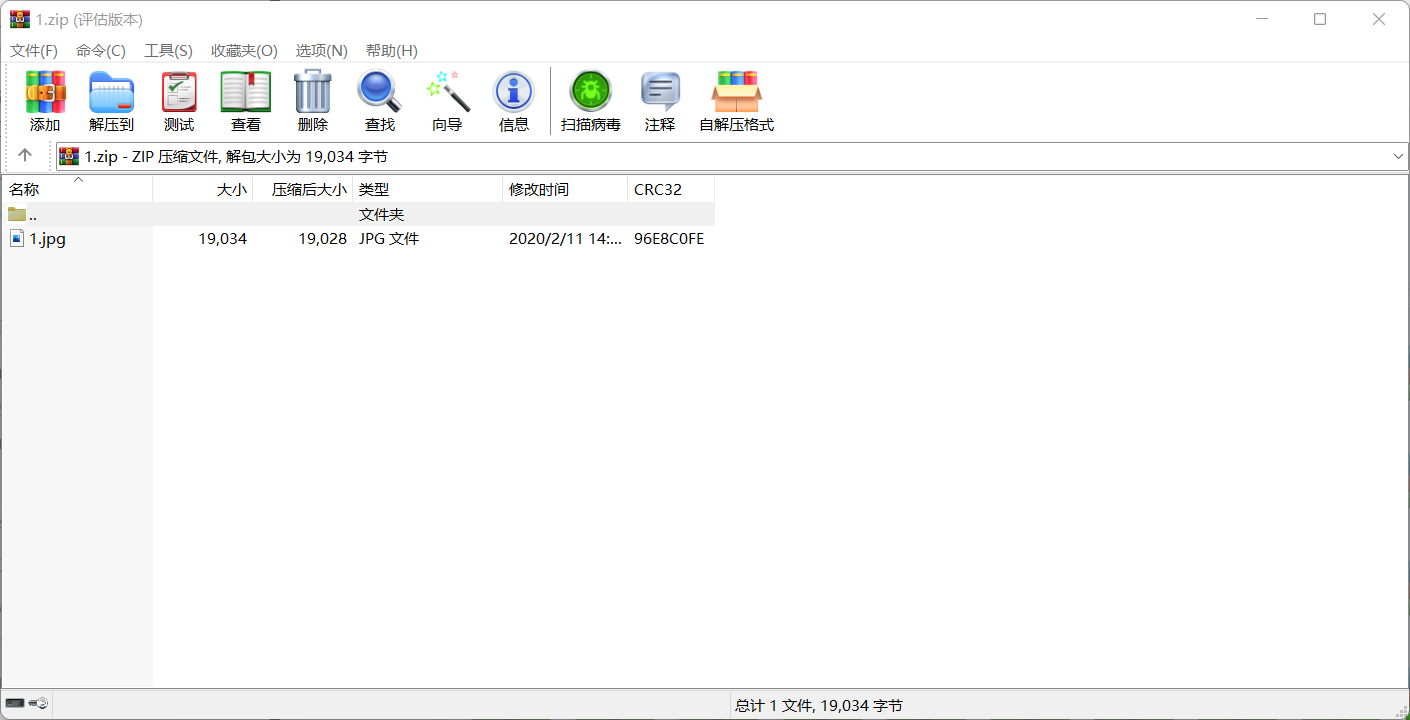Click the 信息 (Info) icon

(513, 100)
